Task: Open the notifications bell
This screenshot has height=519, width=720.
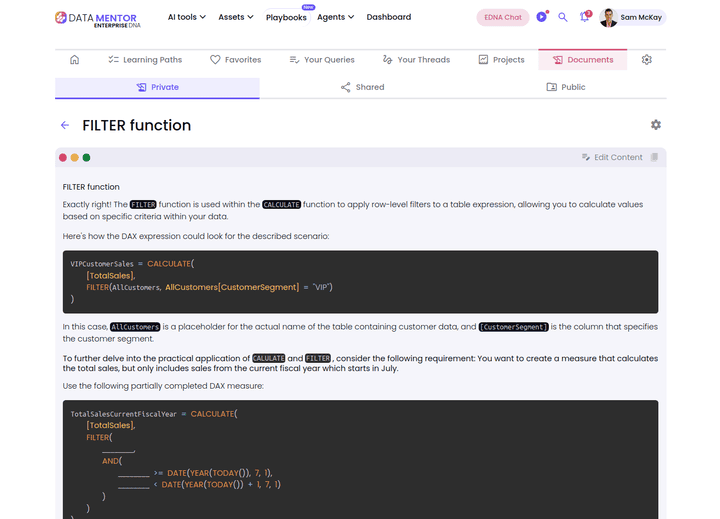Action: point(585,17)
